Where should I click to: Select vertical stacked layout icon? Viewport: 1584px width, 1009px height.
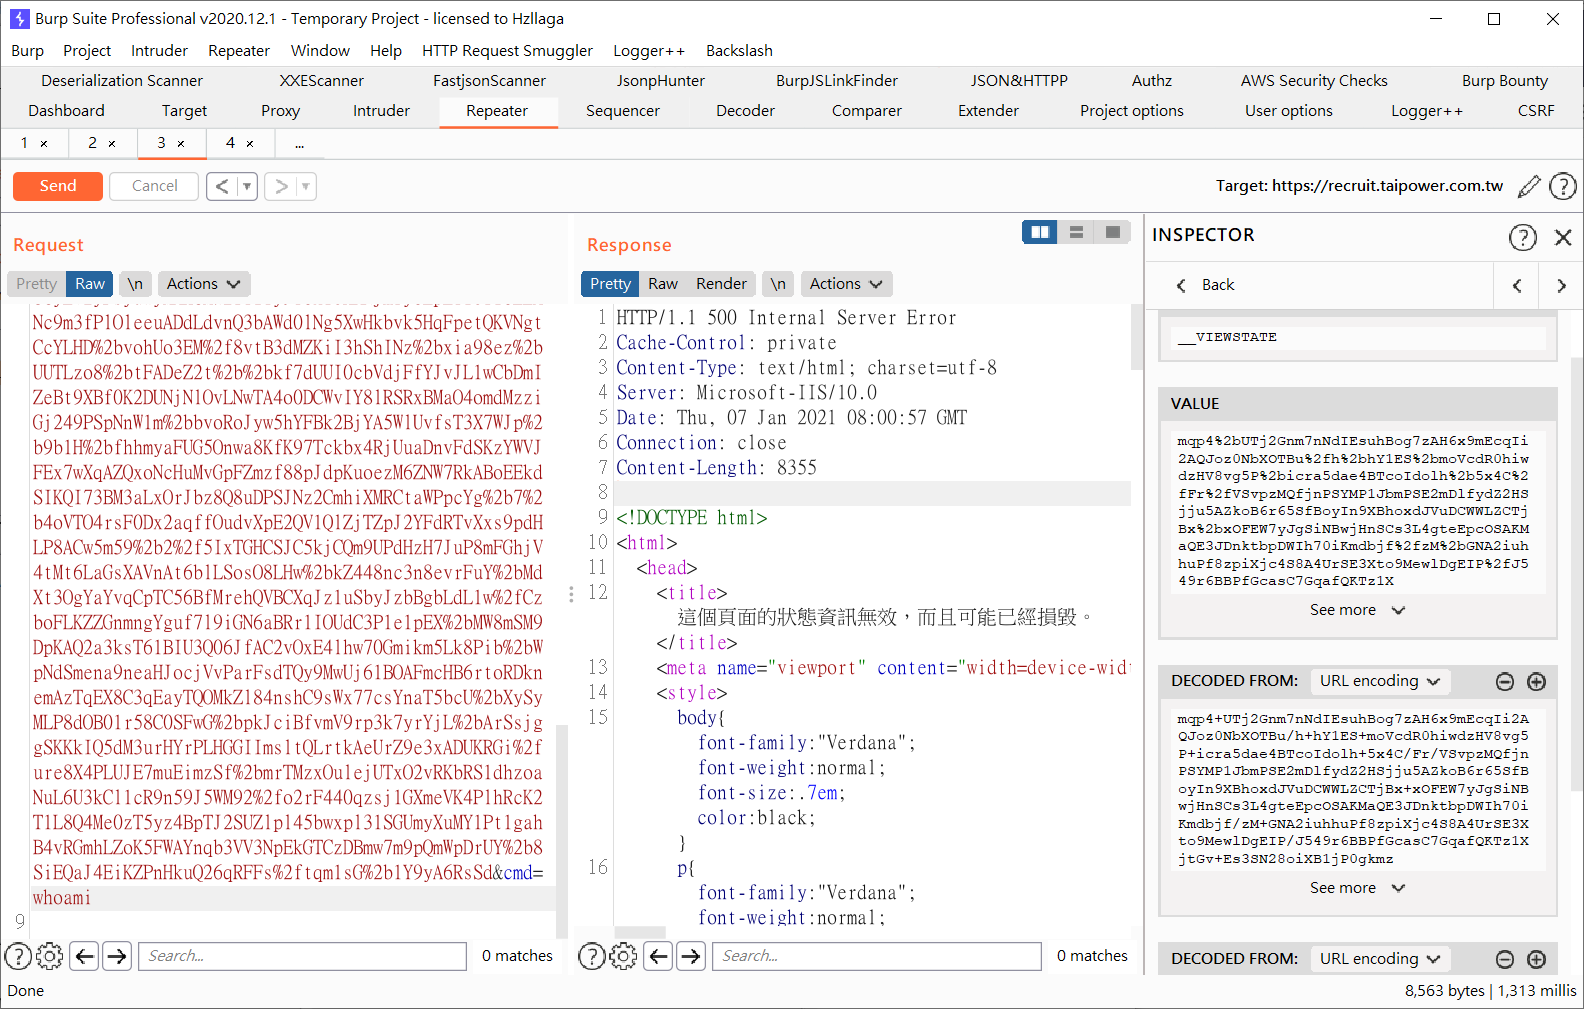(1076, 232)
